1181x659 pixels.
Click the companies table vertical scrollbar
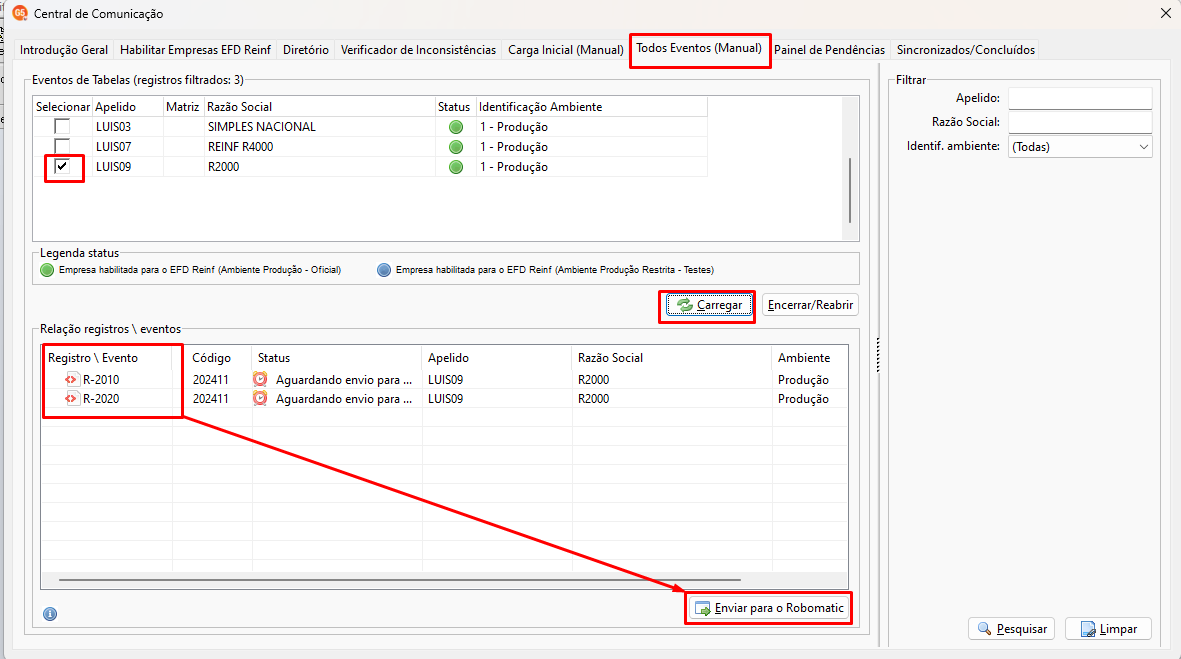click(x=850, y=190)
